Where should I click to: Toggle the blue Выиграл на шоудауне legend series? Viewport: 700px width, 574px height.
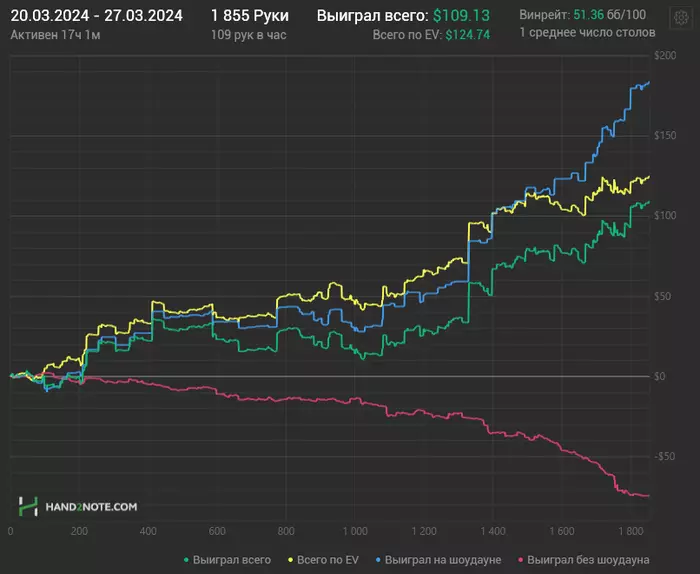click(x=438, y=560)
